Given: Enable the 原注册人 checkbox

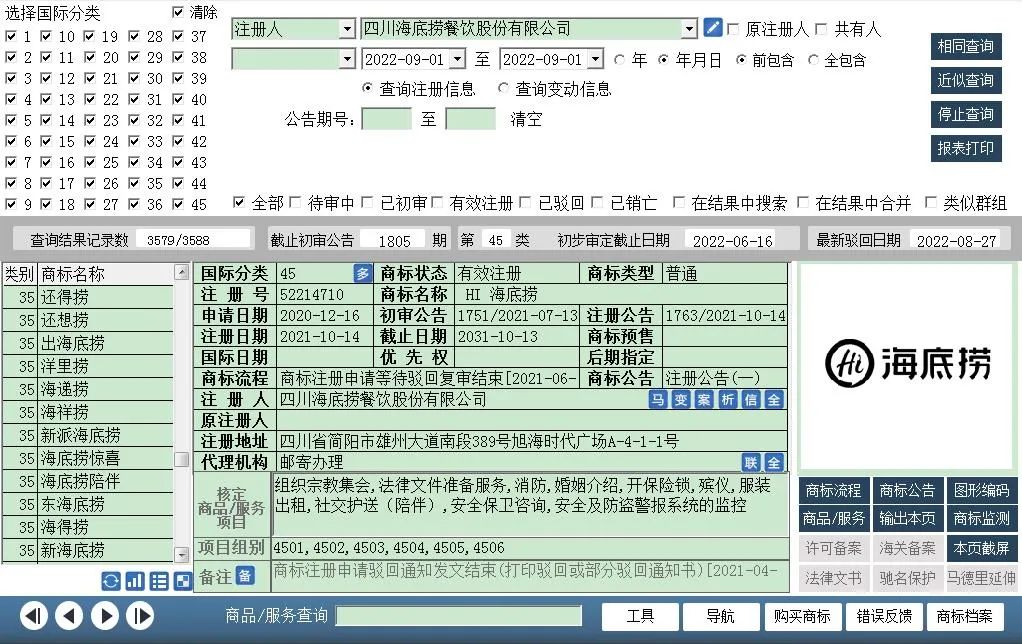Looking at the screenshot, I should [x=733, y=29].
